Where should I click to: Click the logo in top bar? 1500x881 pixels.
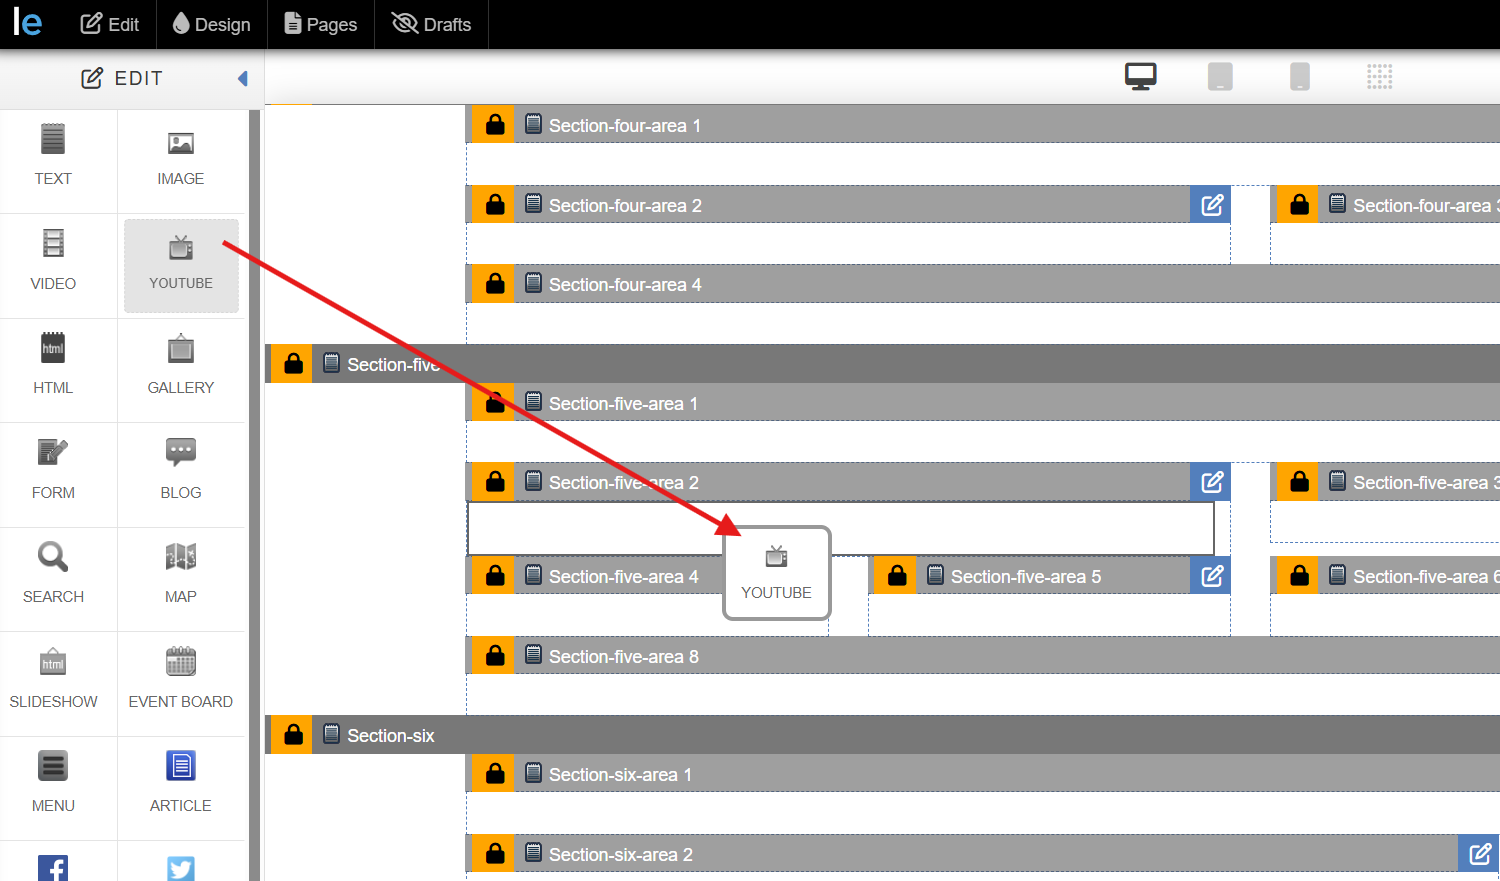(x=27, y=23)
